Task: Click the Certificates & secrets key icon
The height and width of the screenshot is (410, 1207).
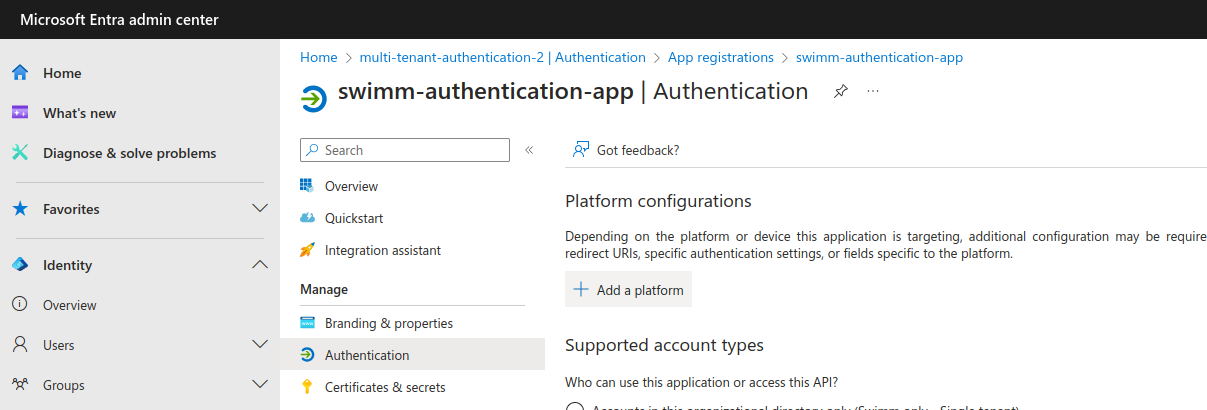Action: coord(308,387)
